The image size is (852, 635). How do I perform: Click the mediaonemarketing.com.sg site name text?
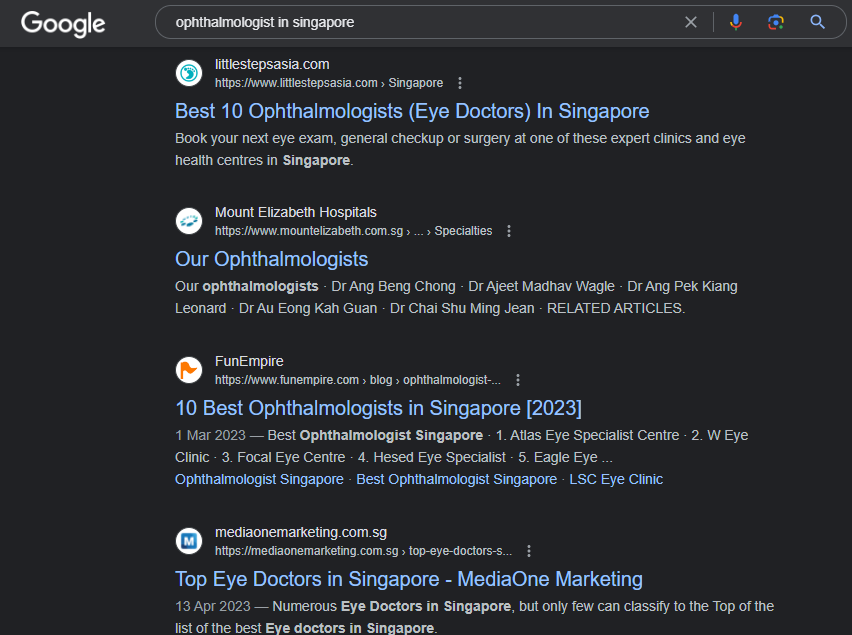[301, 532]
